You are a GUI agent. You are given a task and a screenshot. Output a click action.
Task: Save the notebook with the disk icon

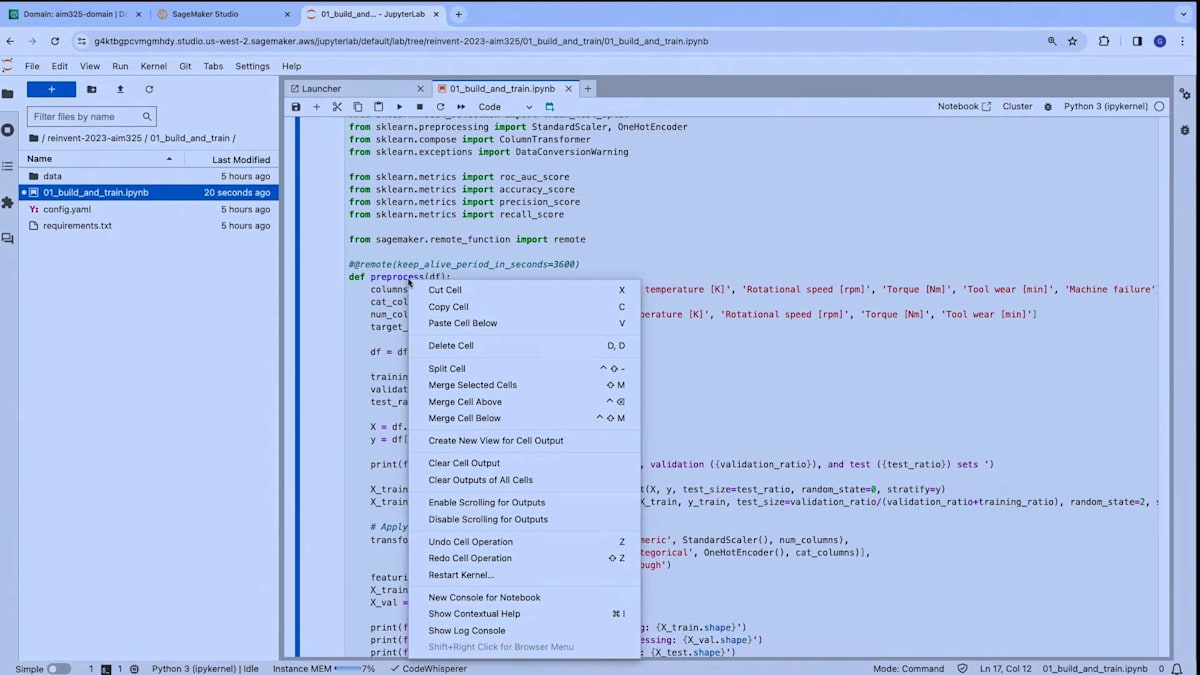[296, 107]
